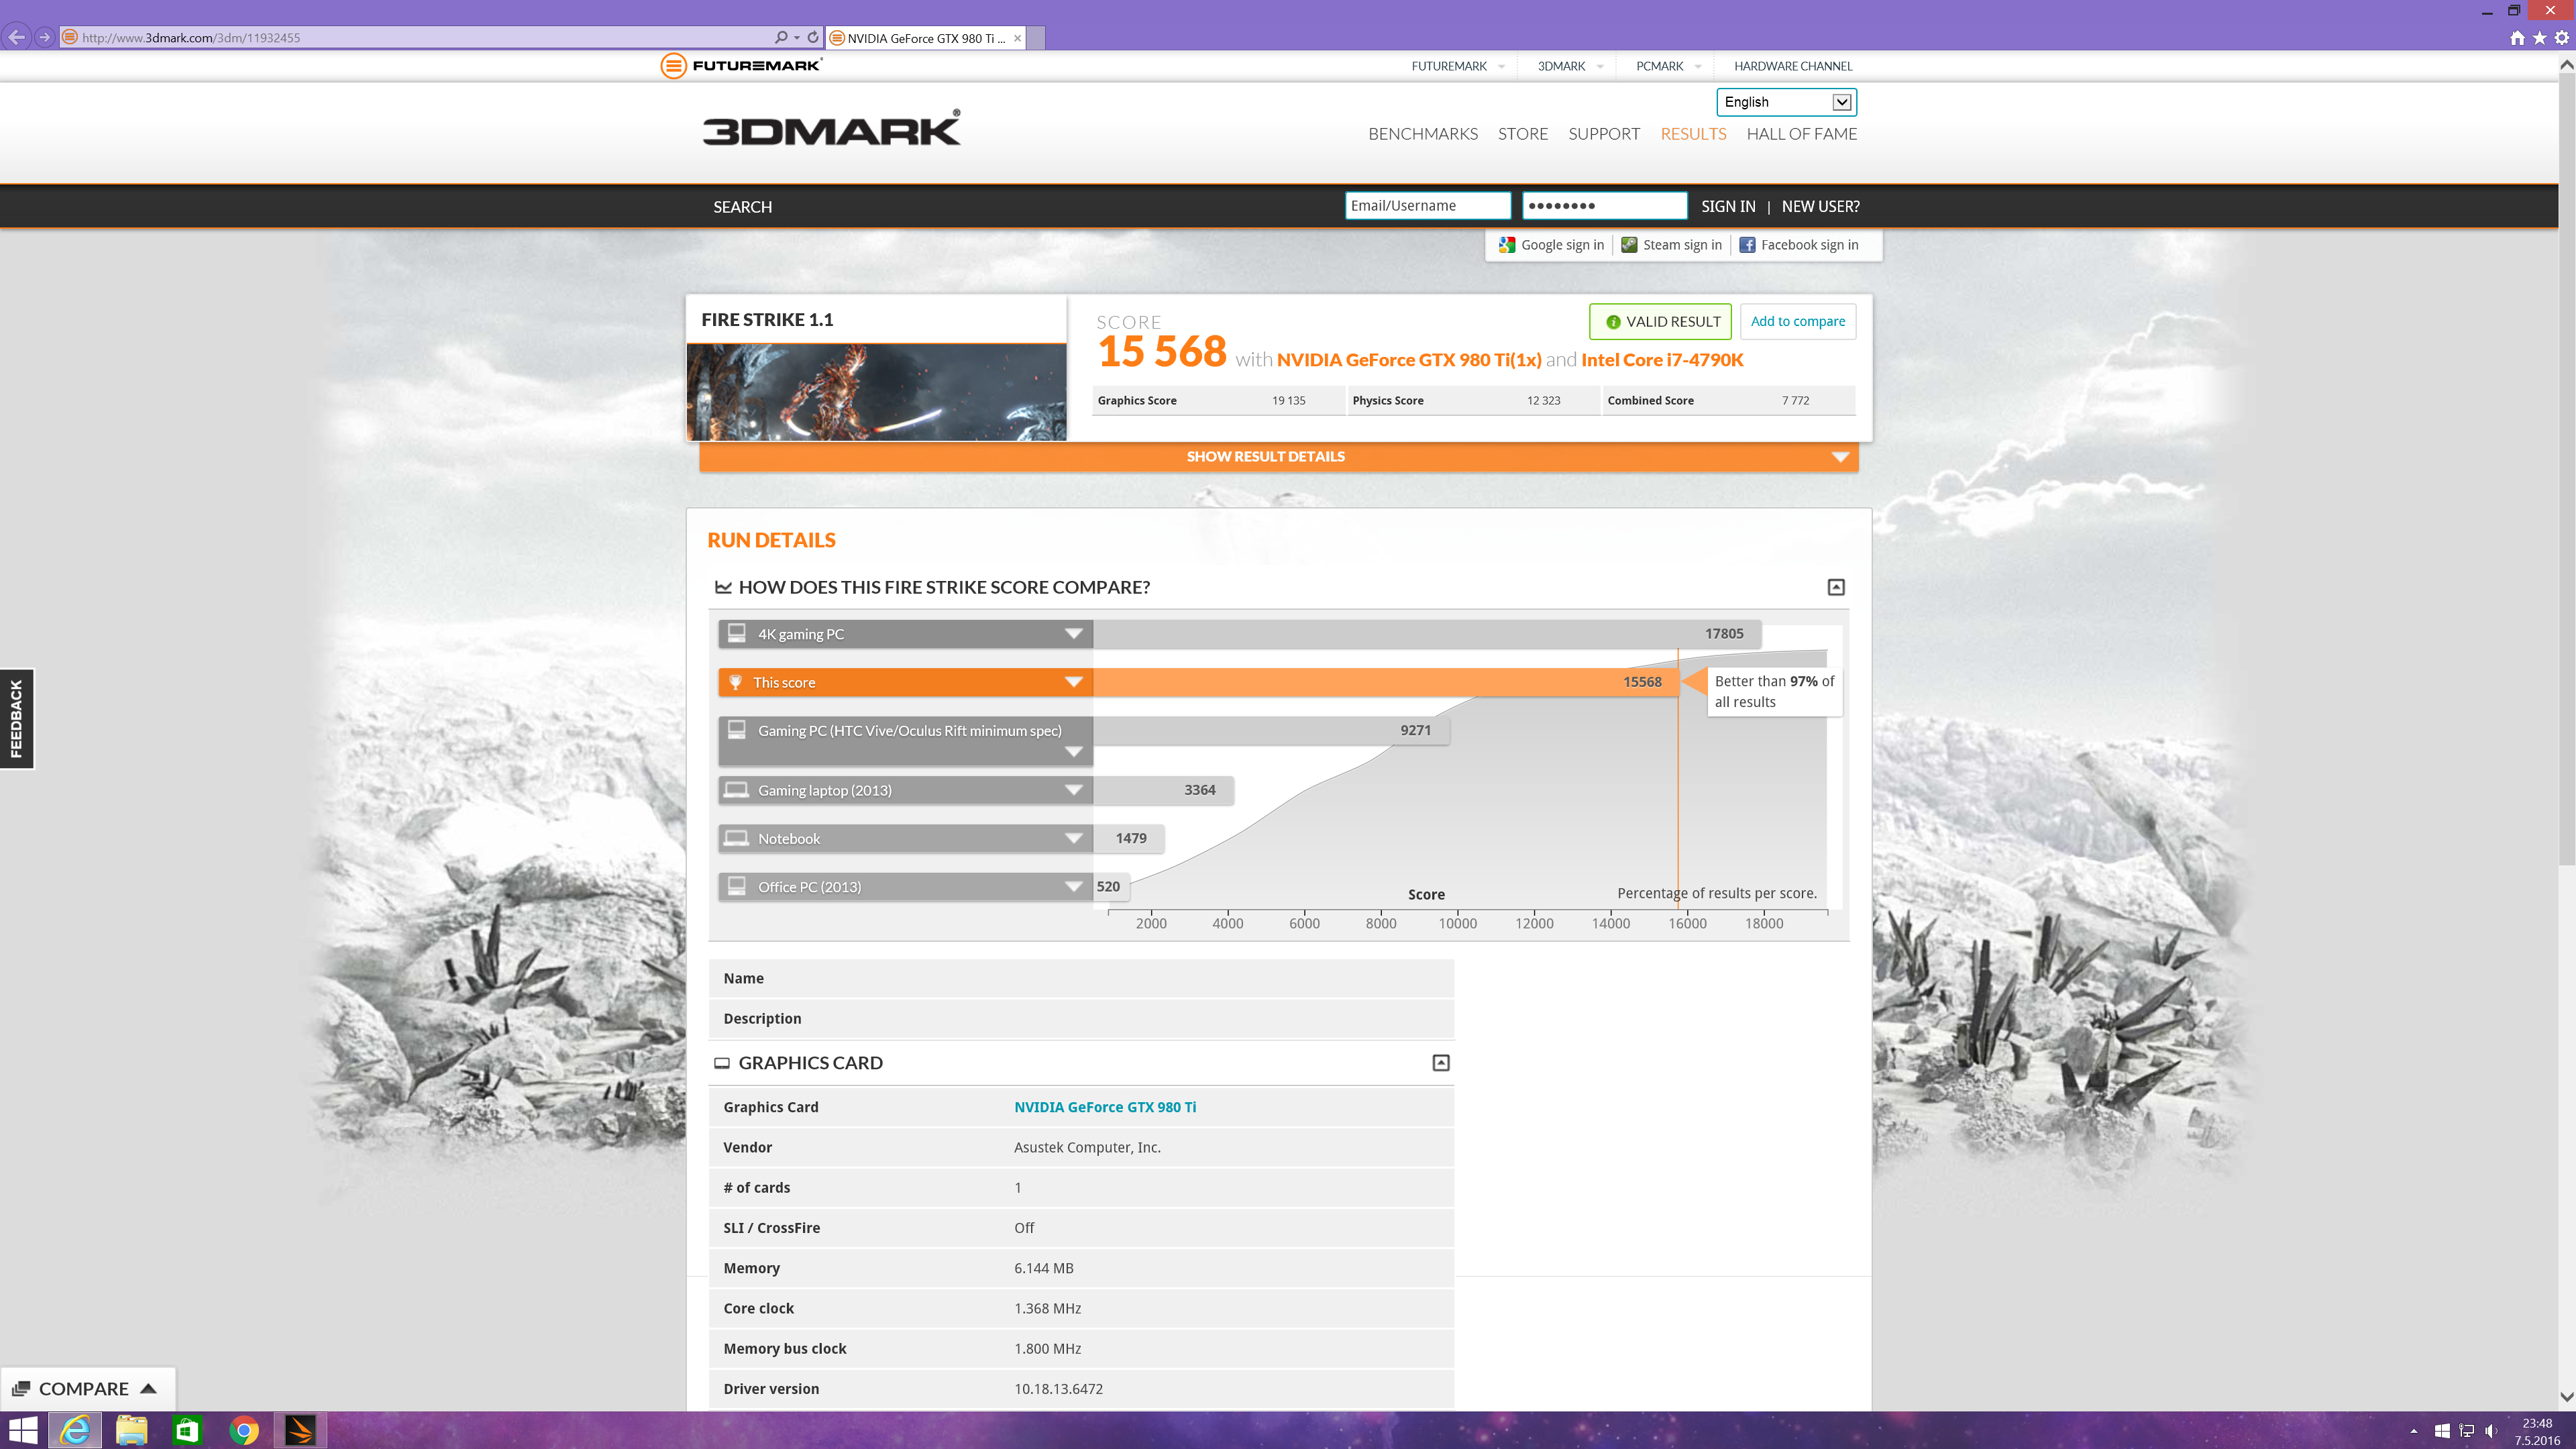Click the Futuremark logo

[x=741, y=66]
